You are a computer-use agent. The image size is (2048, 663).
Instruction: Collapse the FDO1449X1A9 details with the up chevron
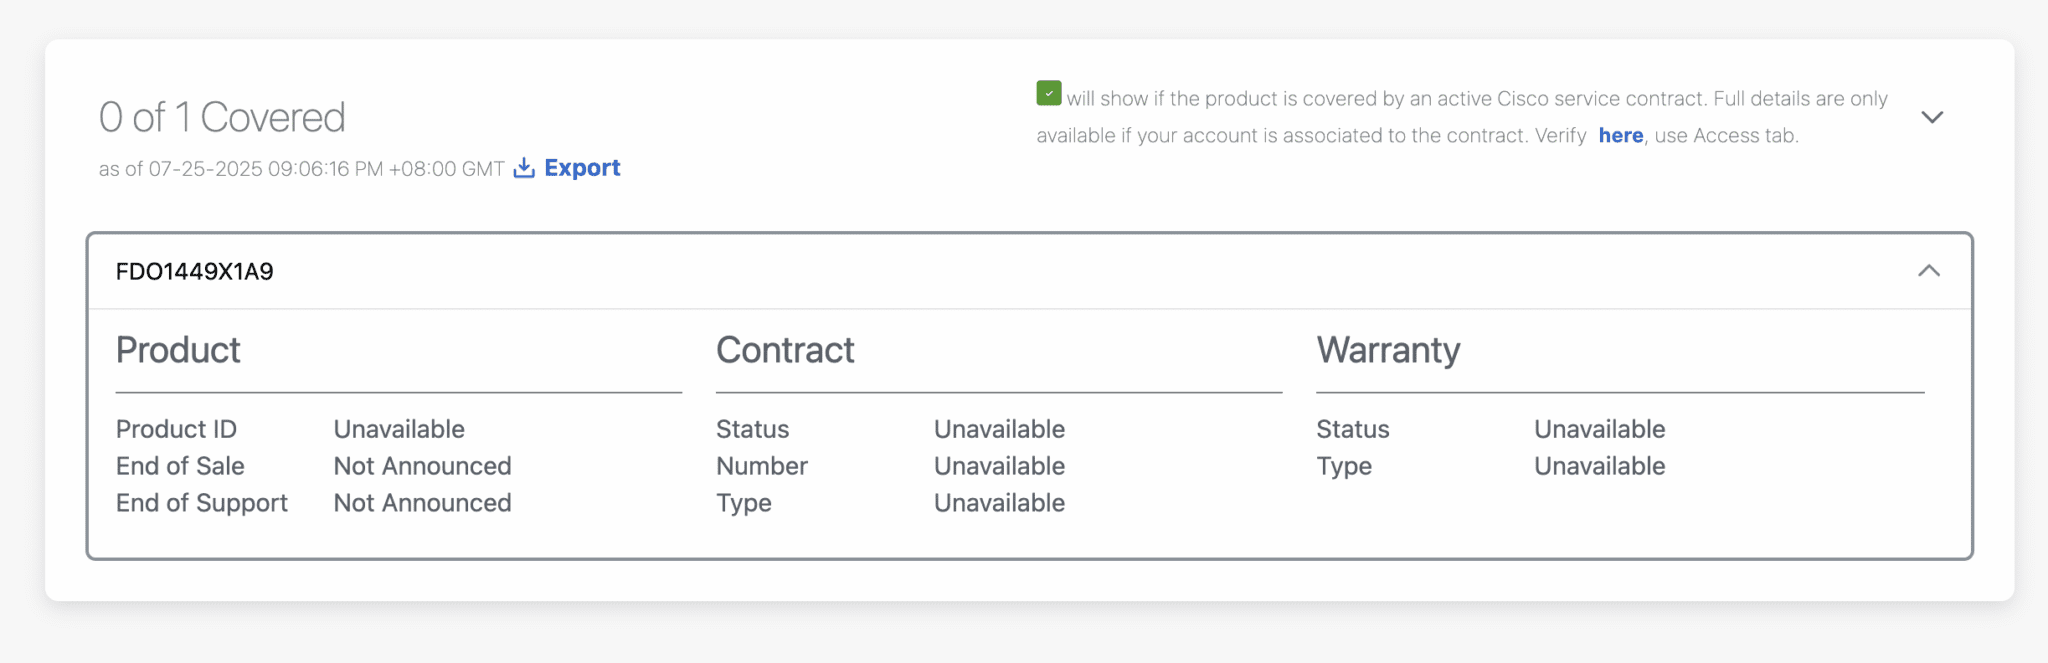tap(1929, 271)
